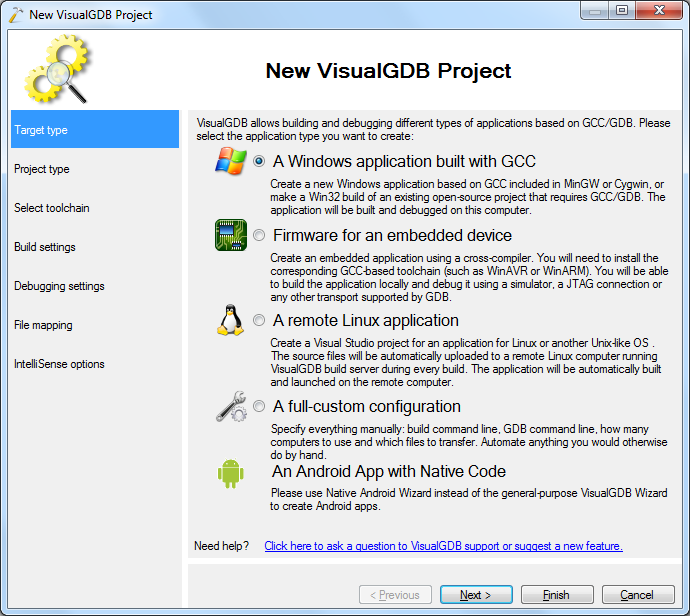Select the Windows application built with GCC radio
This screenshot has width=690, height=616.
pos(259,161)
